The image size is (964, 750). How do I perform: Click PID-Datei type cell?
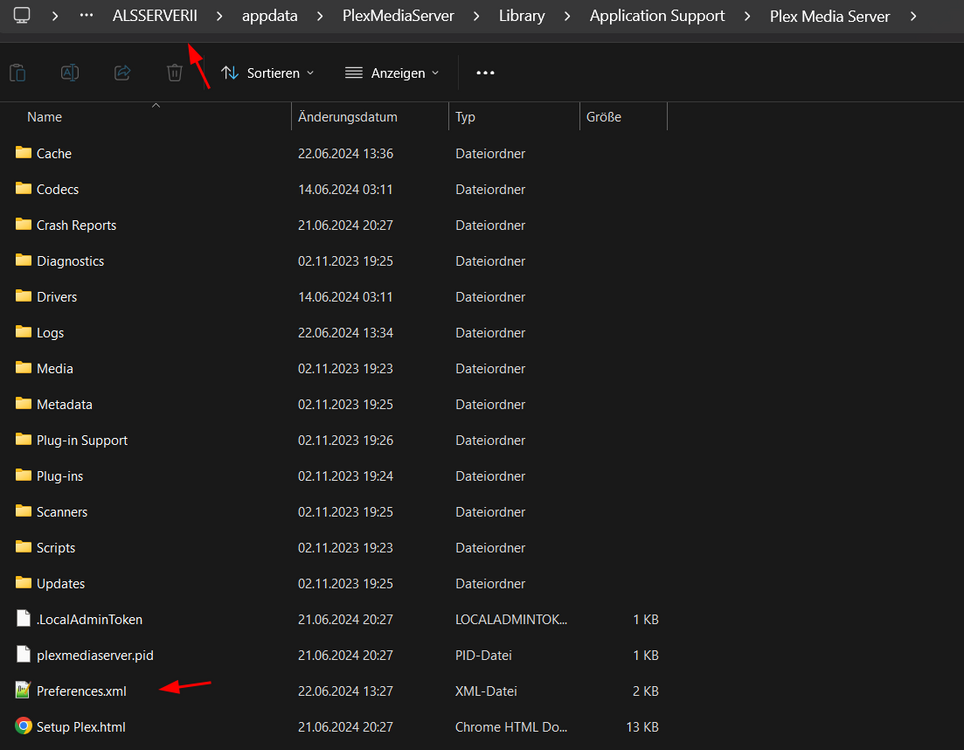coord(483,655)
